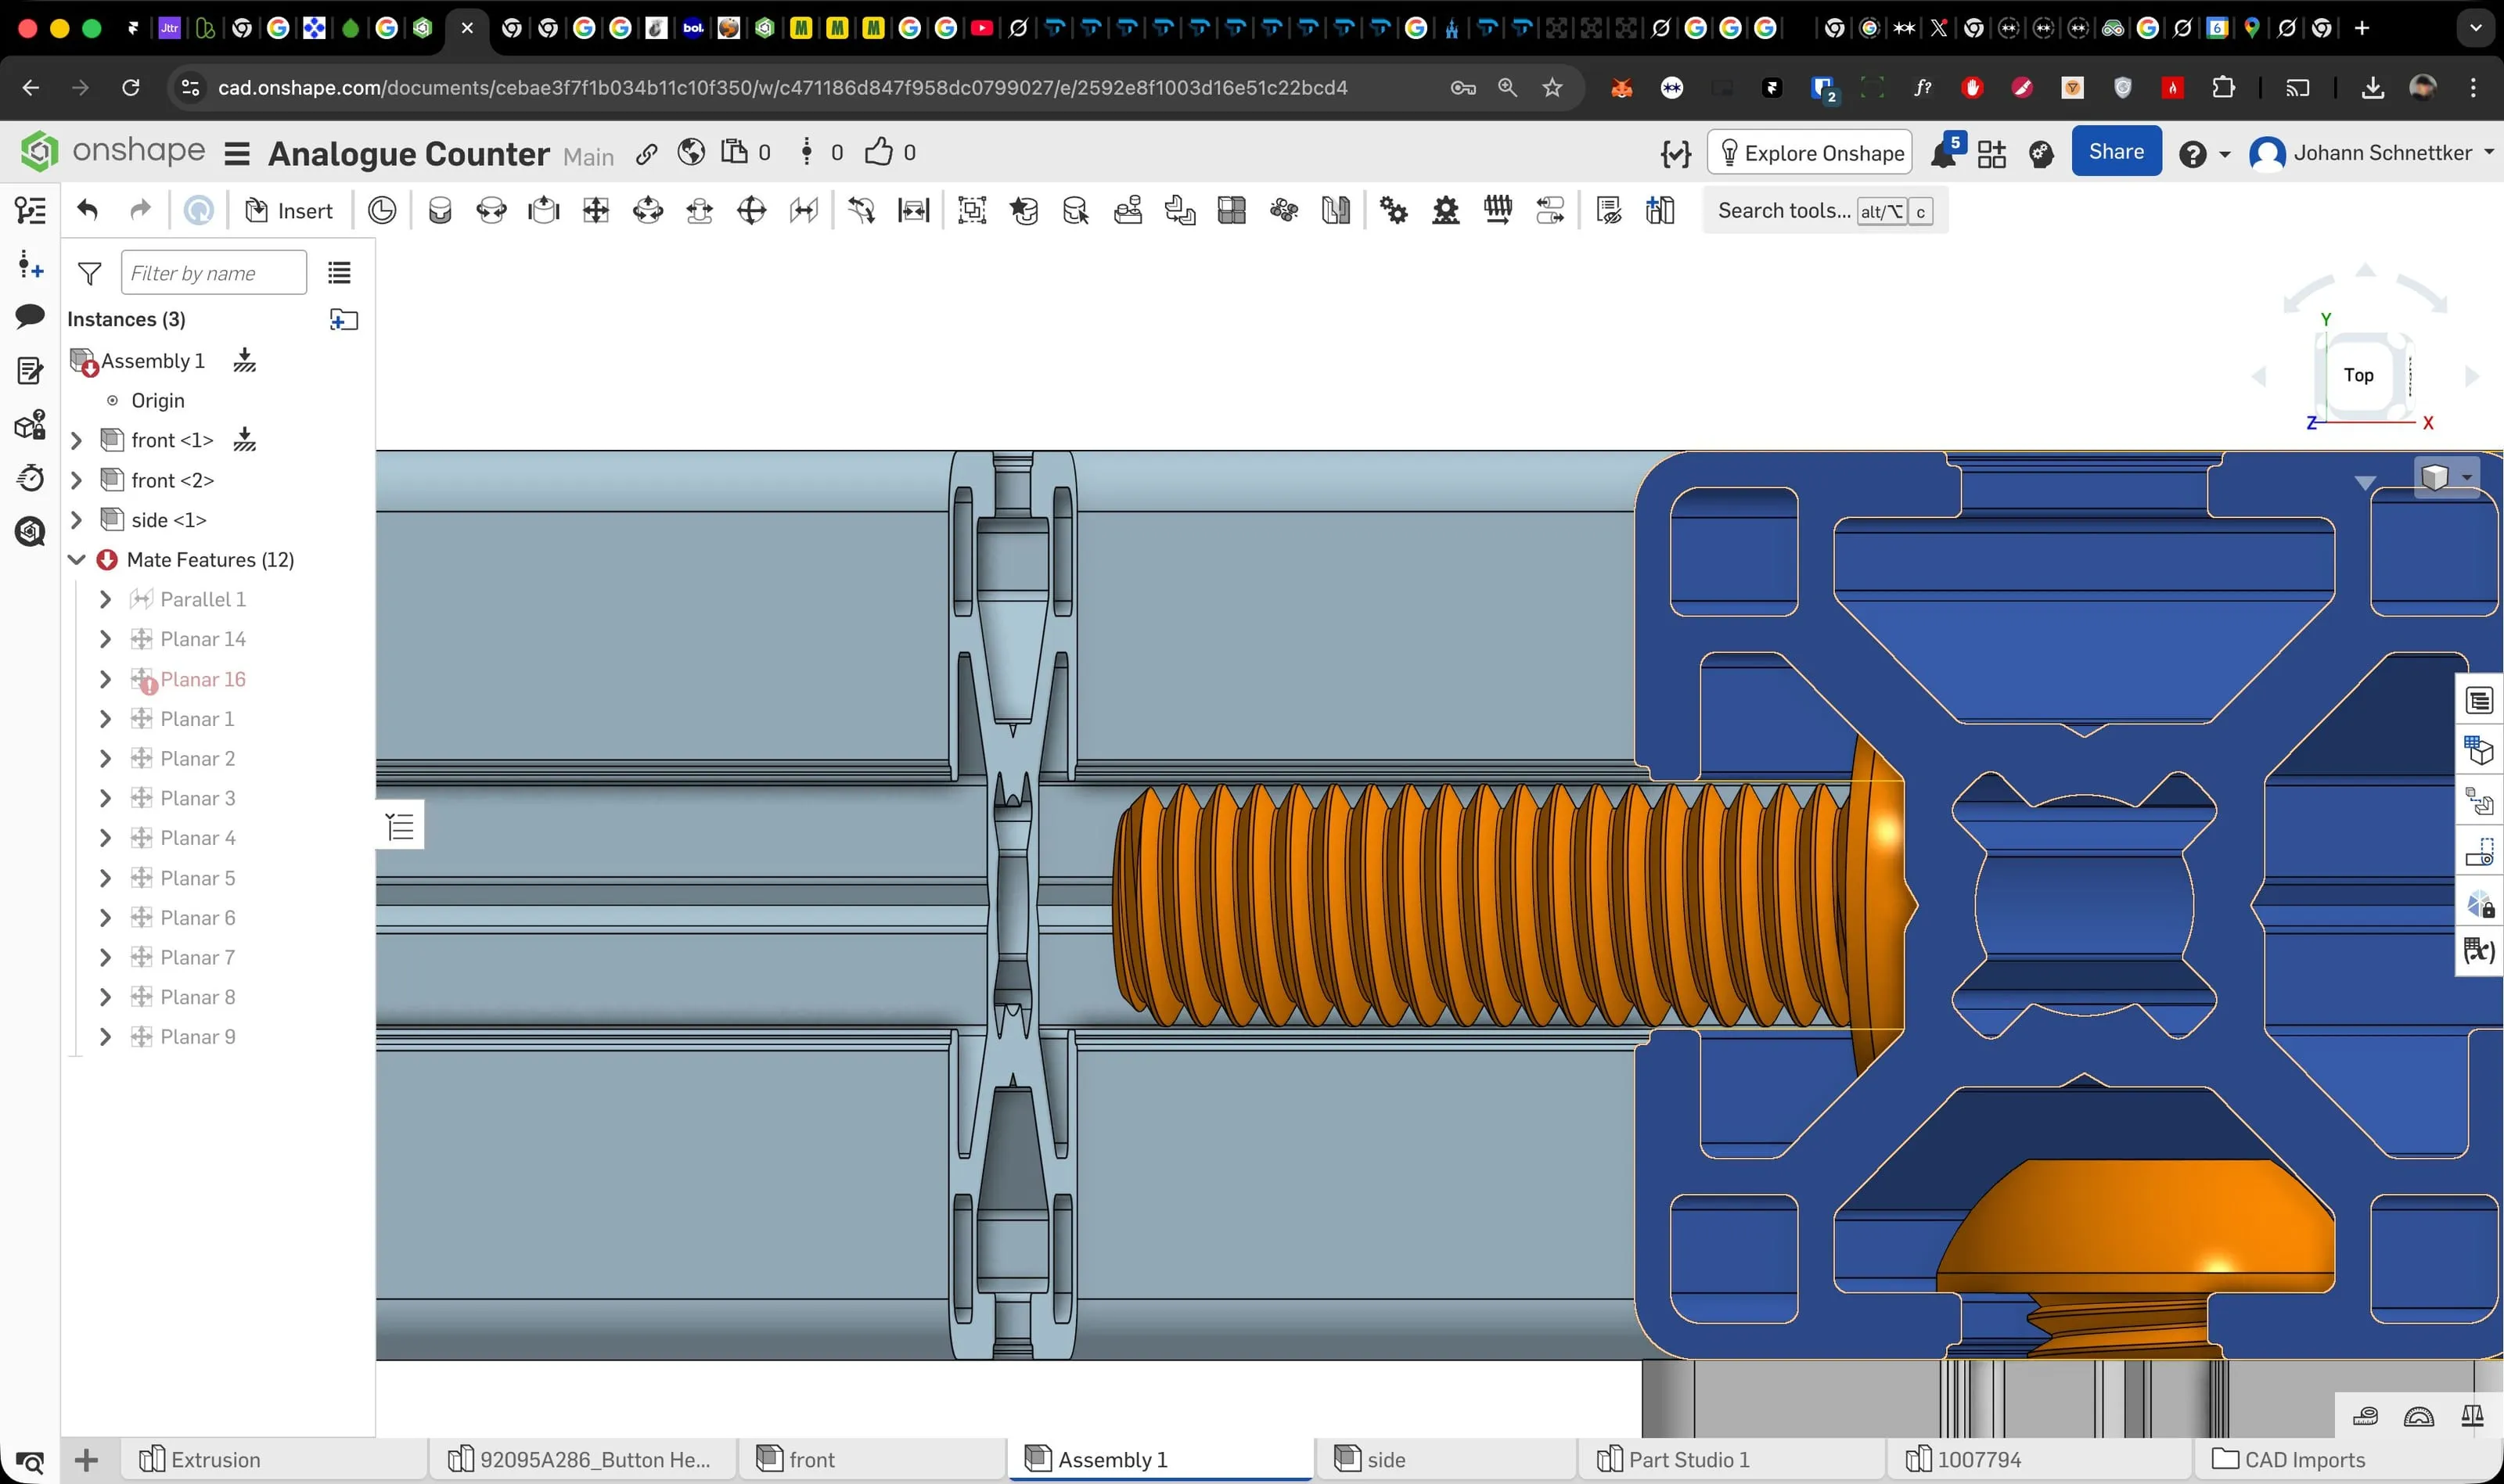Click the document link icon beside Main
Viewport: 2504px width, 1484px height.
point(647,153)
